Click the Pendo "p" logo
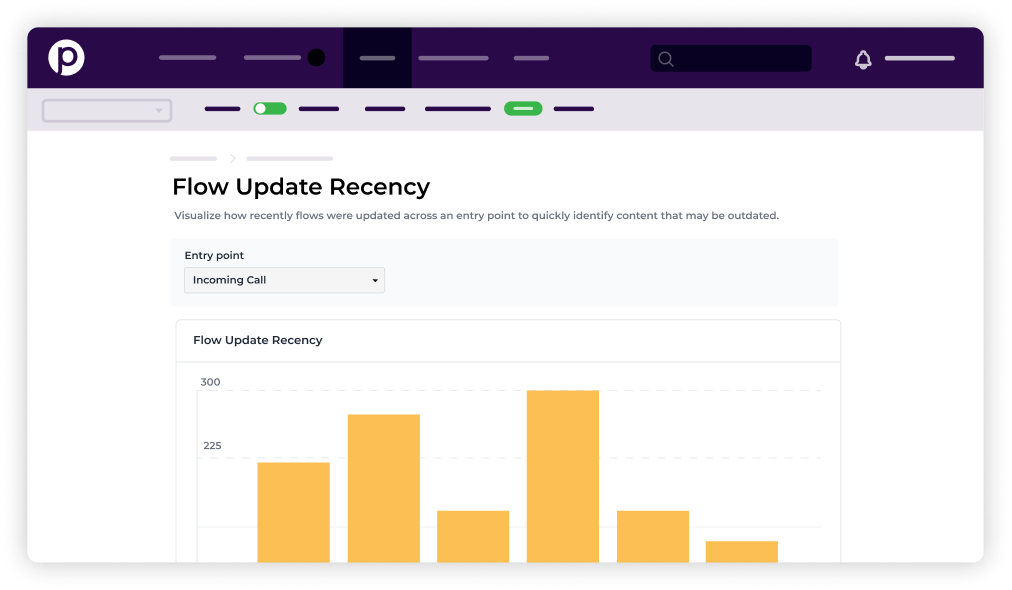The width and height of the screenshot is (1012, 590). click(66, 57)
